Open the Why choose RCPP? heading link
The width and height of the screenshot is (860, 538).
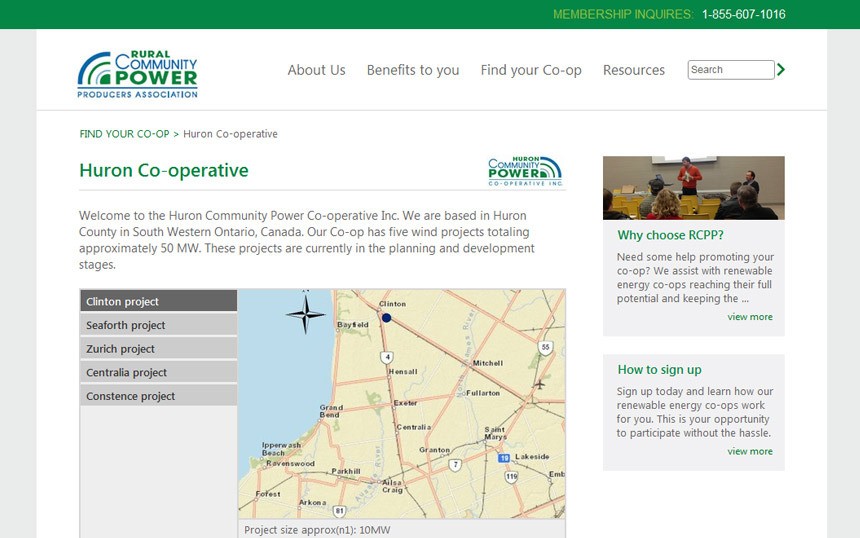[x=670, y=235]
